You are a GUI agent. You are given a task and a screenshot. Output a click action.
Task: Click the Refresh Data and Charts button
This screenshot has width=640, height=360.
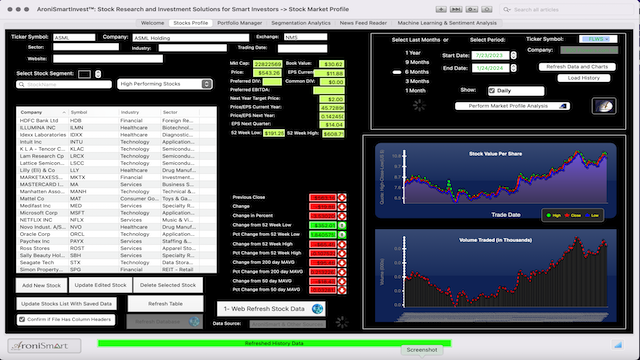(x=577, y=67)
